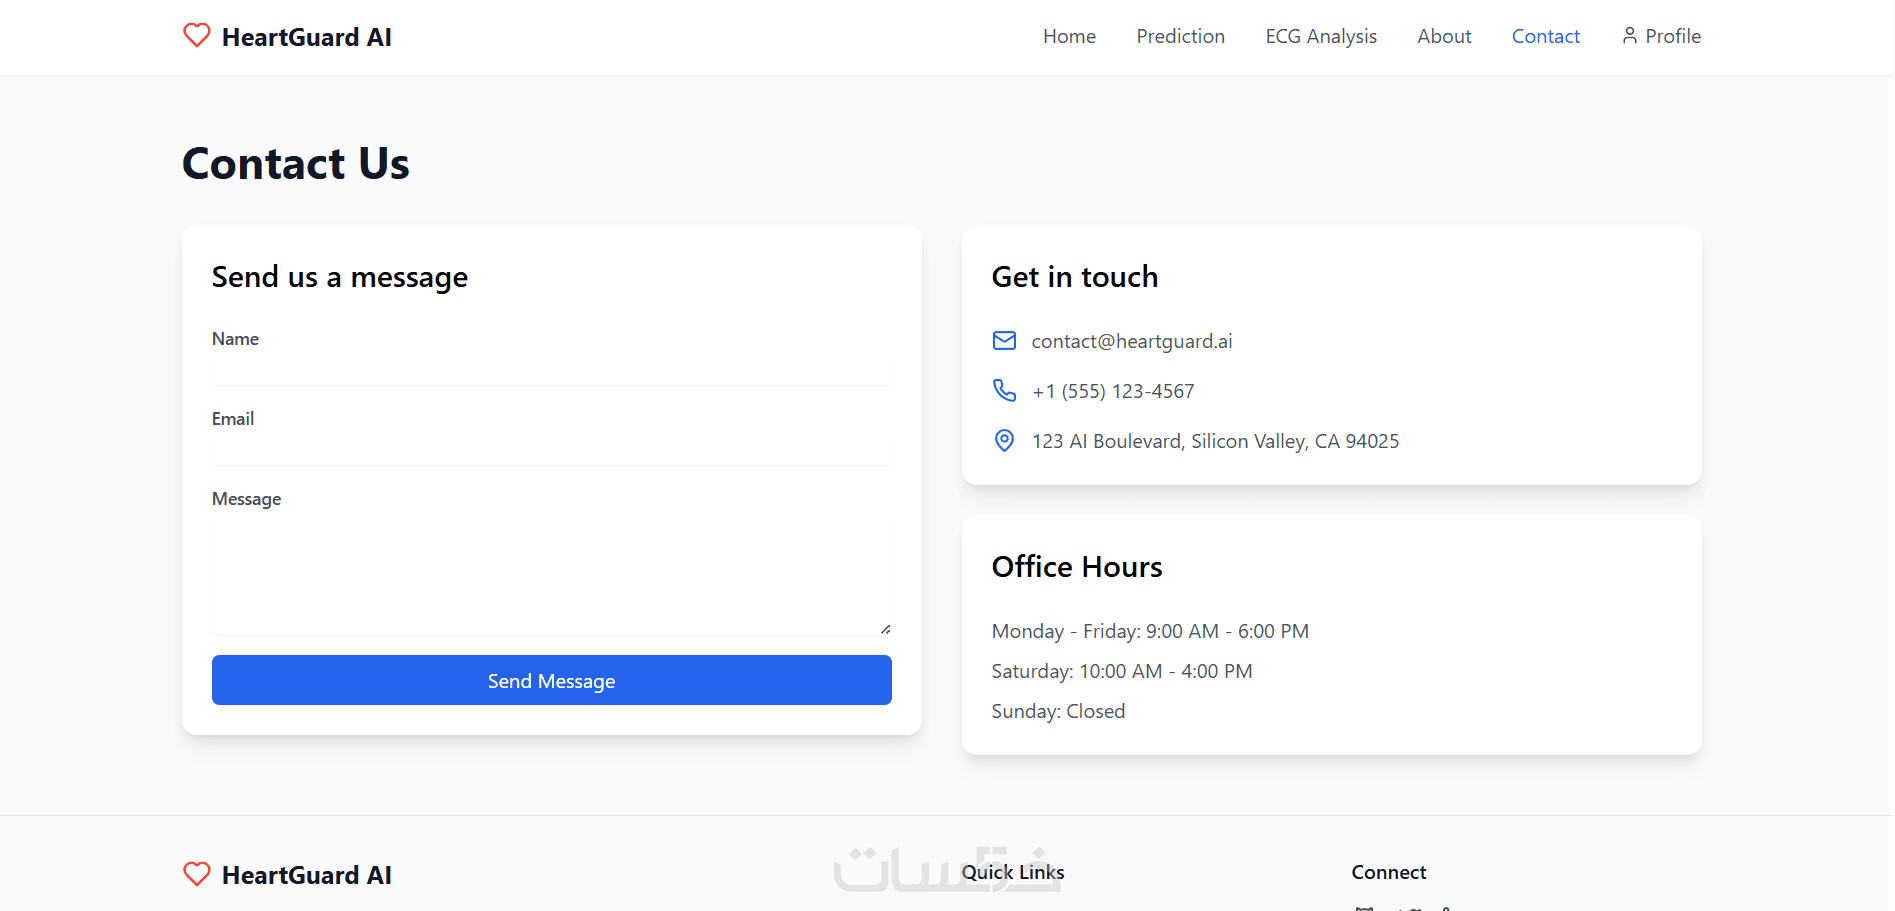1895x911 pixels.
Task: Click the user icon beside Profile
Action: click(1629, 36)
